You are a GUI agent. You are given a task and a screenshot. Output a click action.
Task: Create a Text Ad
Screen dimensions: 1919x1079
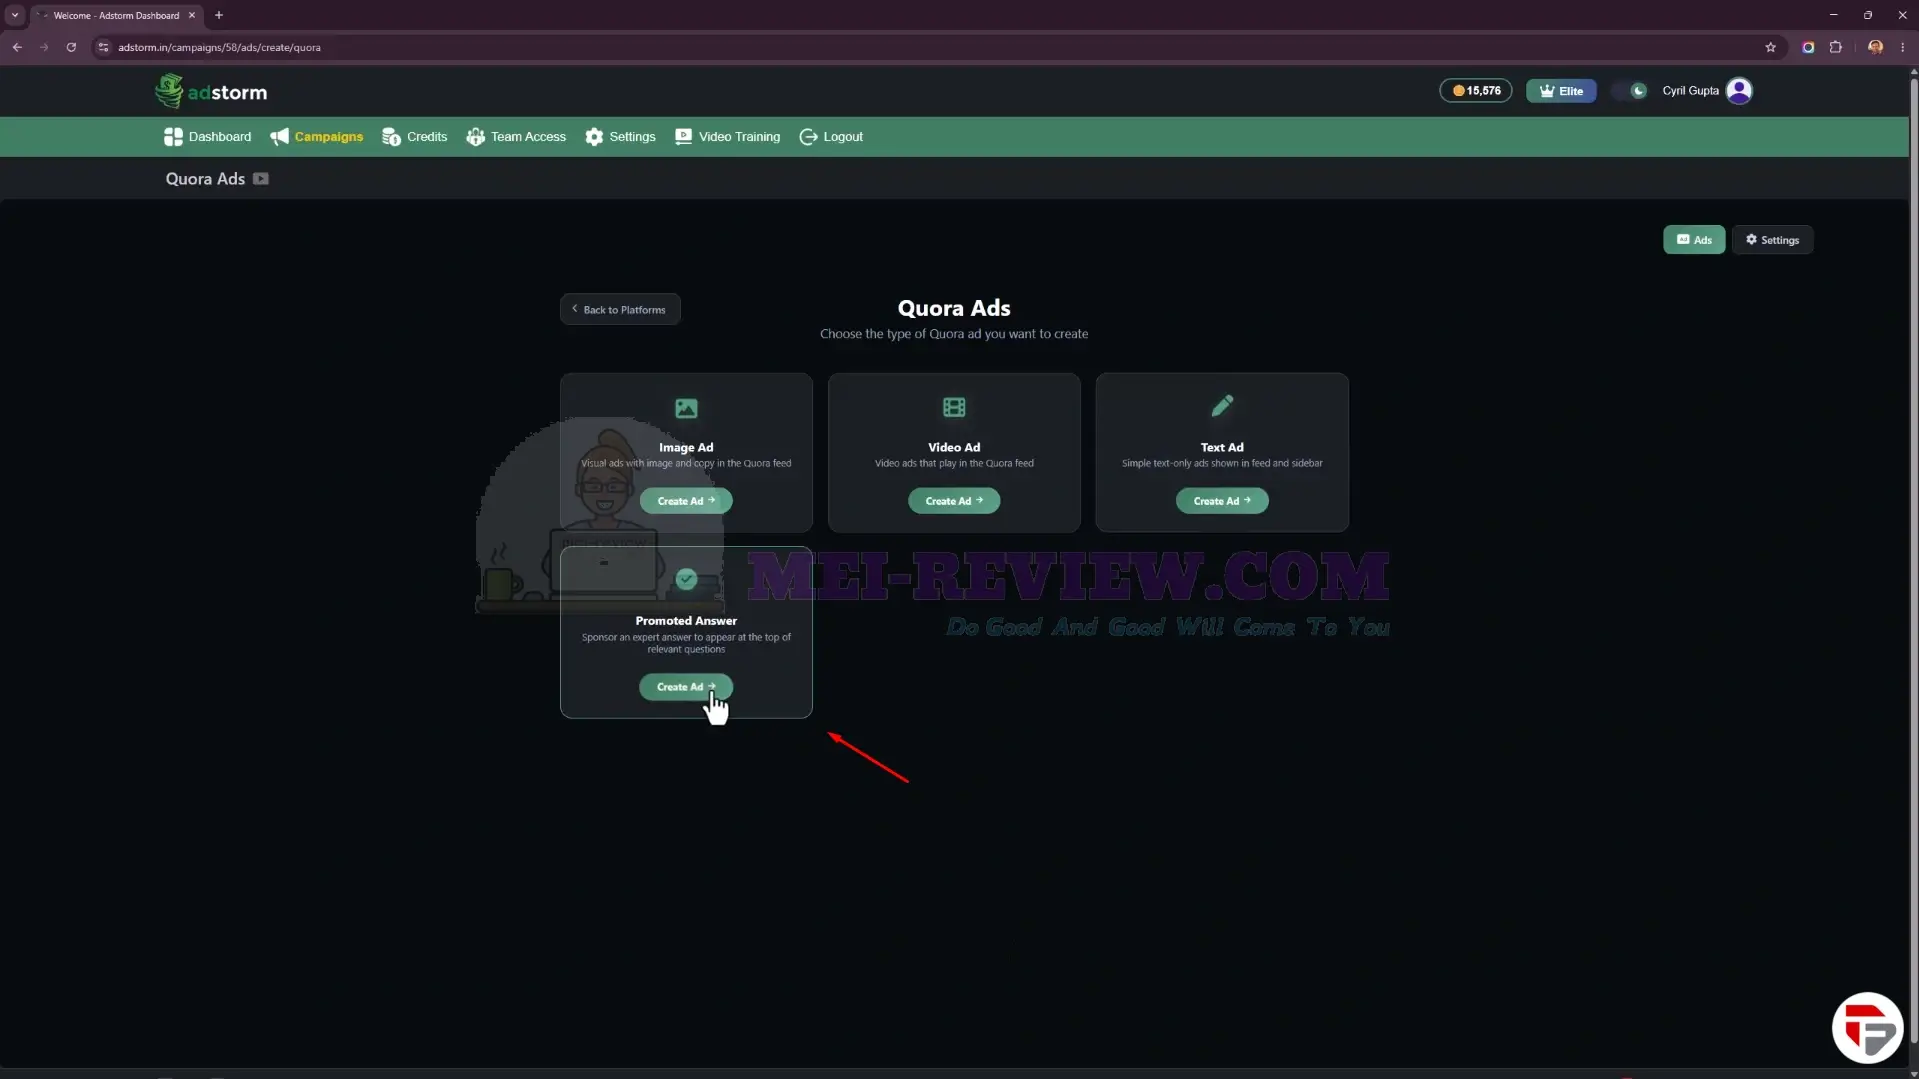[1222, 501]
